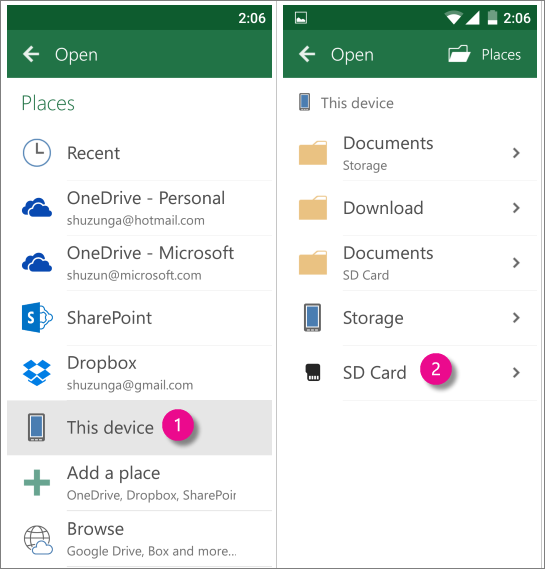This screenshot has height=569, width=545.
Task: Click the Open title in left screen
Action: (x=76, y=55)
